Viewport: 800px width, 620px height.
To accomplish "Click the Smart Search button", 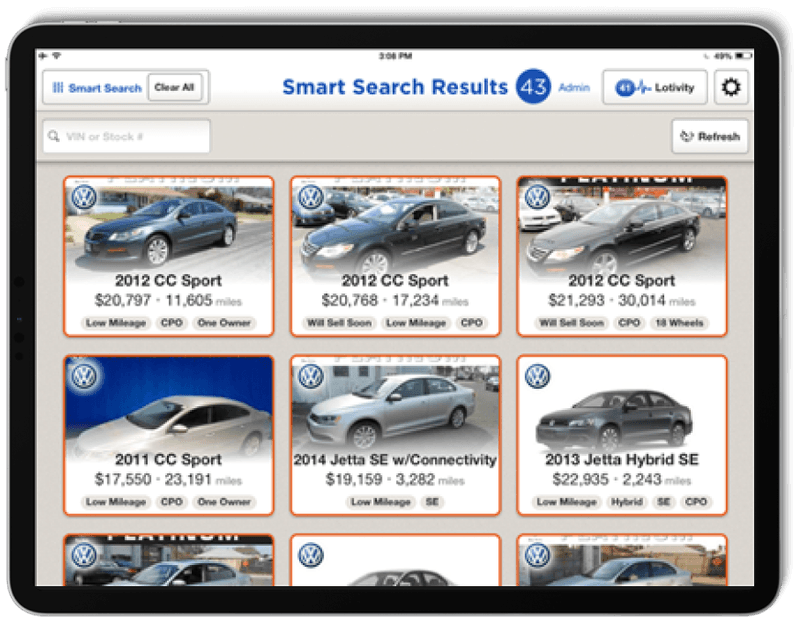I will pyautogui.click(x=97, y=88).
